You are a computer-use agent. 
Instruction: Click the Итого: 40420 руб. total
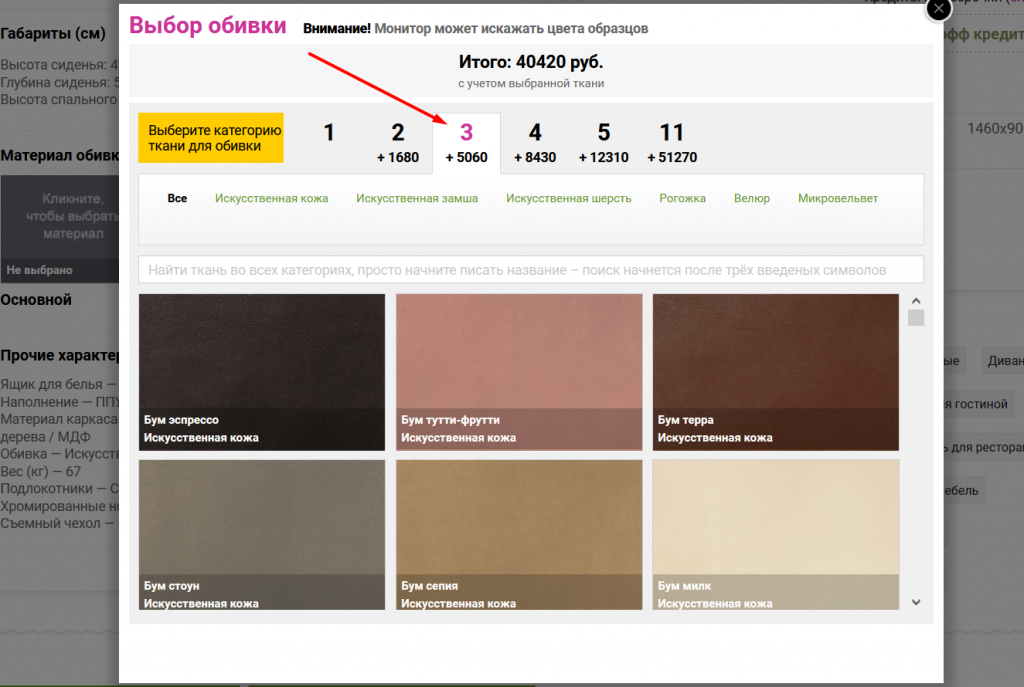tap(531, 62)
